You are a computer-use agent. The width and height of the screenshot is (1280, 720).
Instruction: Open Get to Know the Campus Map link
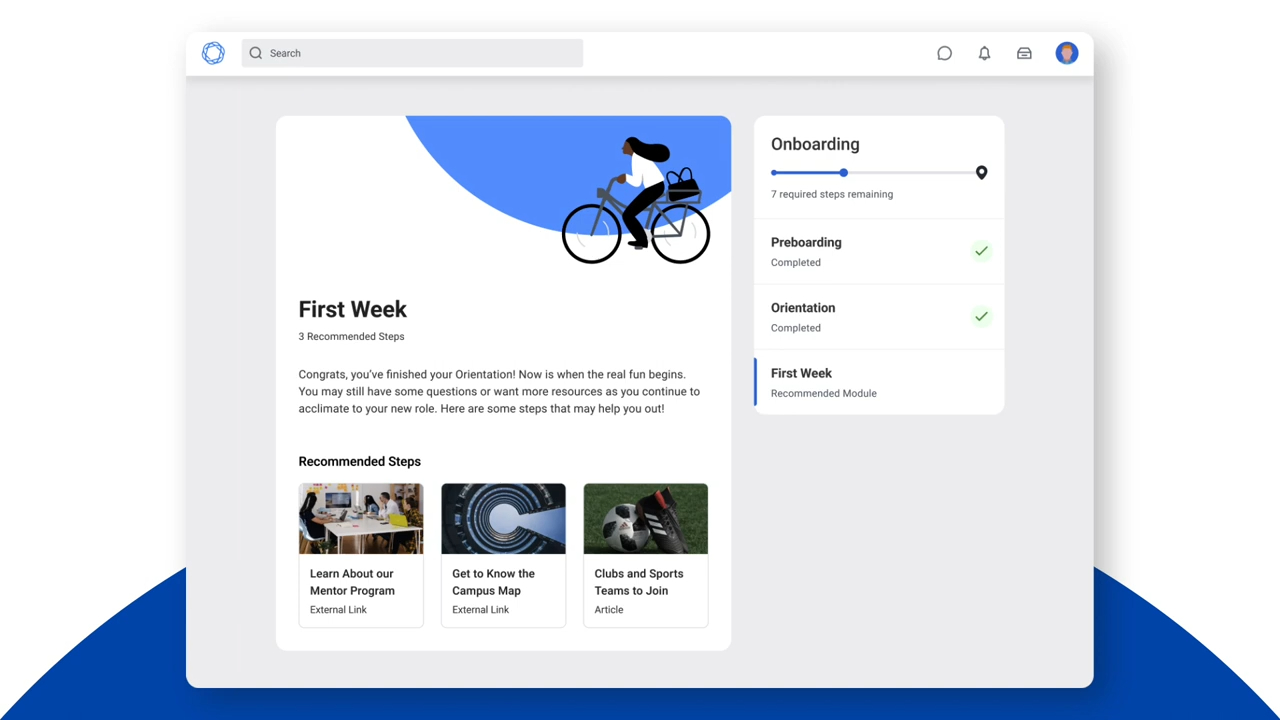pyautogui.click(x=503, y=555)
